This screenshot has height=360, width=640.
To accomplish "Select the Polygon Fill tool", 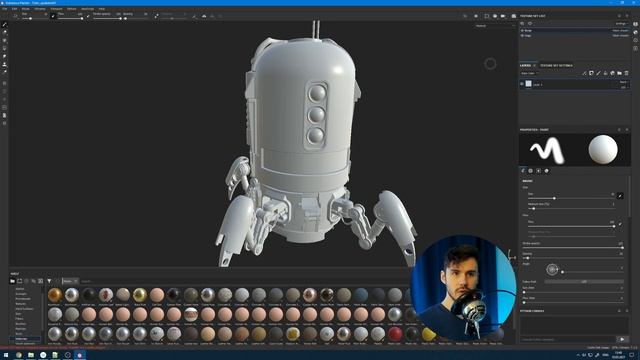I will coord(4,48).
